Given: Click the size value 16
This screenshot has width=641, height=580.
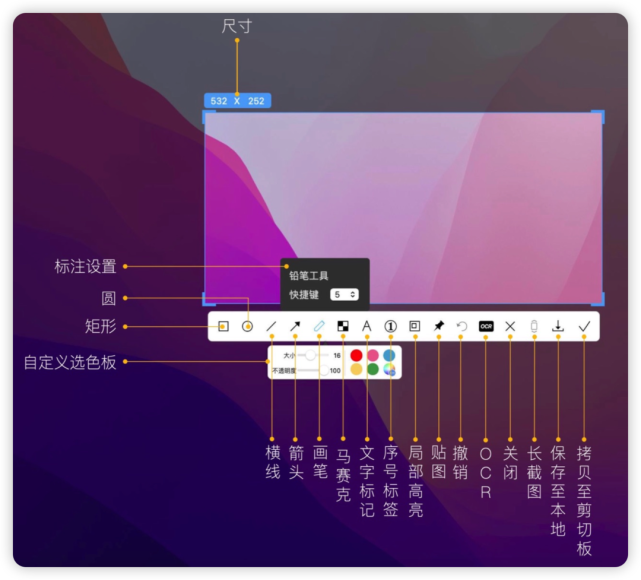Looking at the screenshot, I should [x=337, y=355].
